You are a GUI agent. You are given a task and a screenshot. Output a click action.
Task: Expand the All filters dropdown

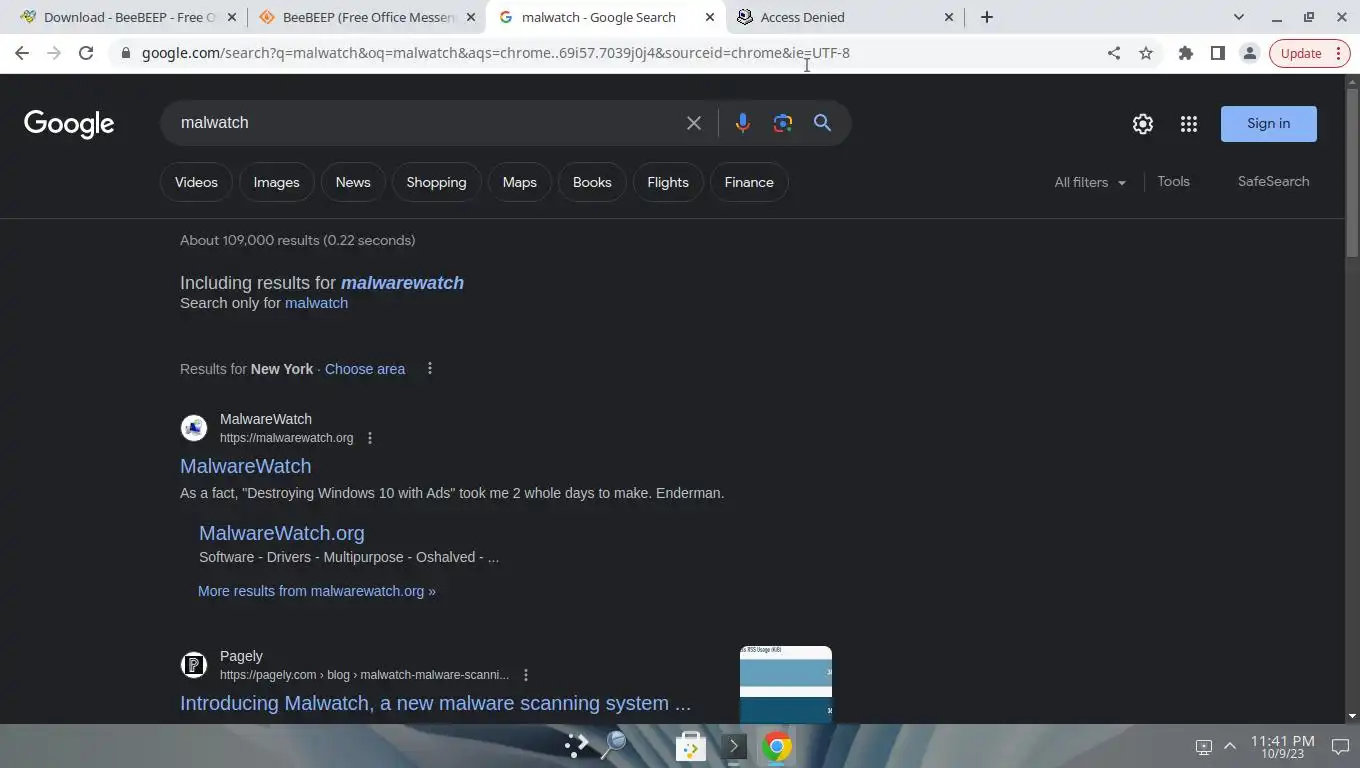pos(1090,182)
